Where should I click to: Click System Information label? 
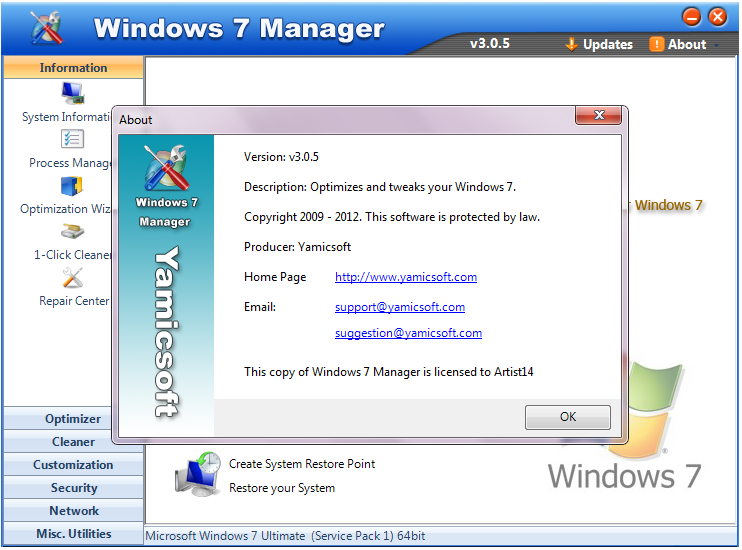tap(66, 117)
